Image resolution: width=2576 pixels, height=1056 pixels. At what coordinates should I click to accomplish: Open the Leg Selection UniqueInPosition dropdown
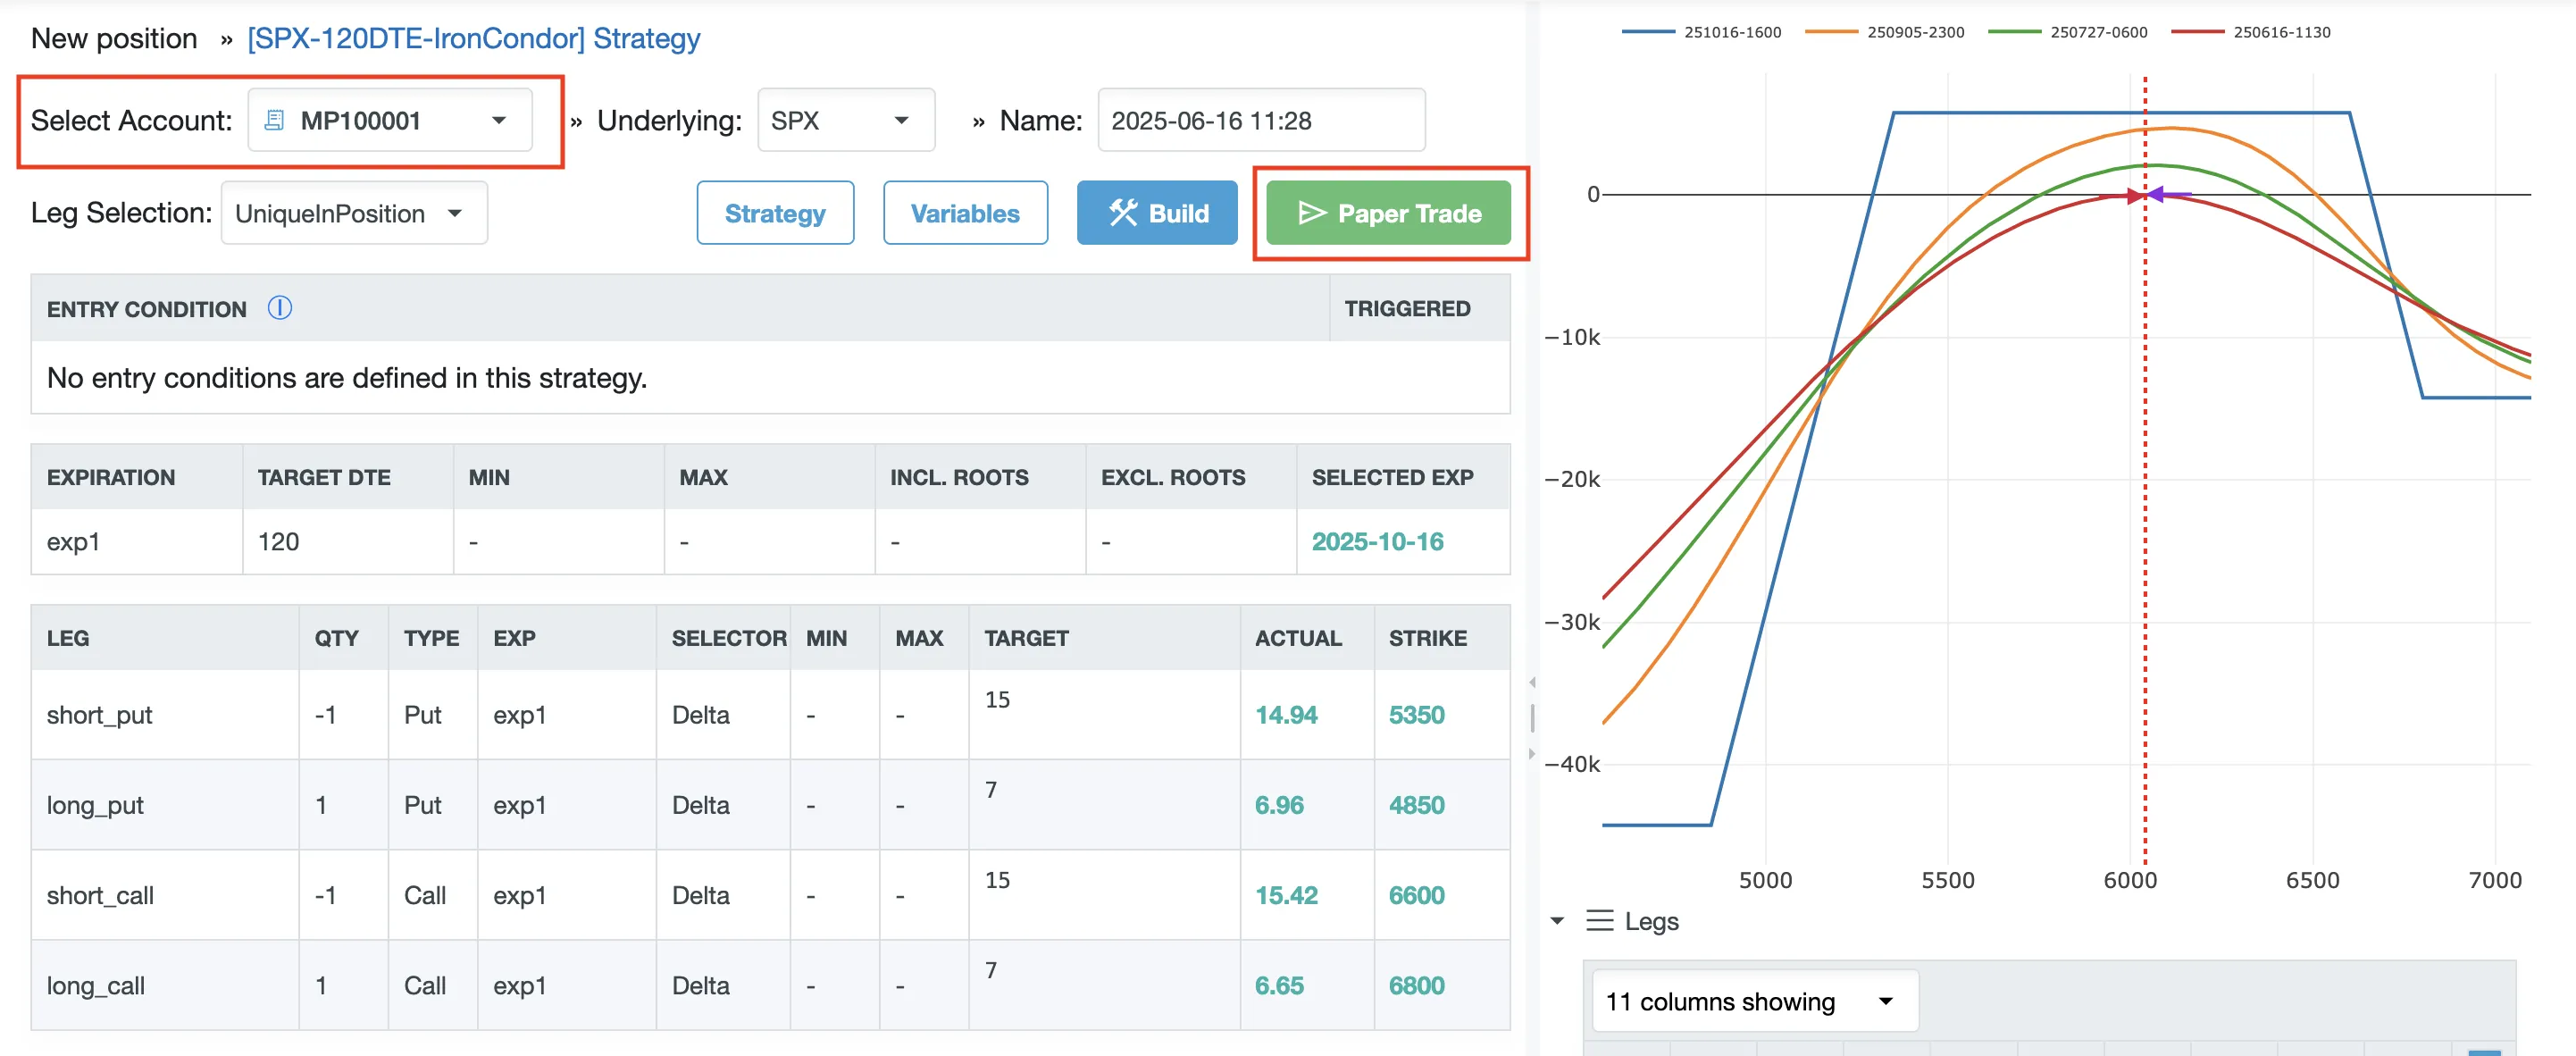point(353,213)
